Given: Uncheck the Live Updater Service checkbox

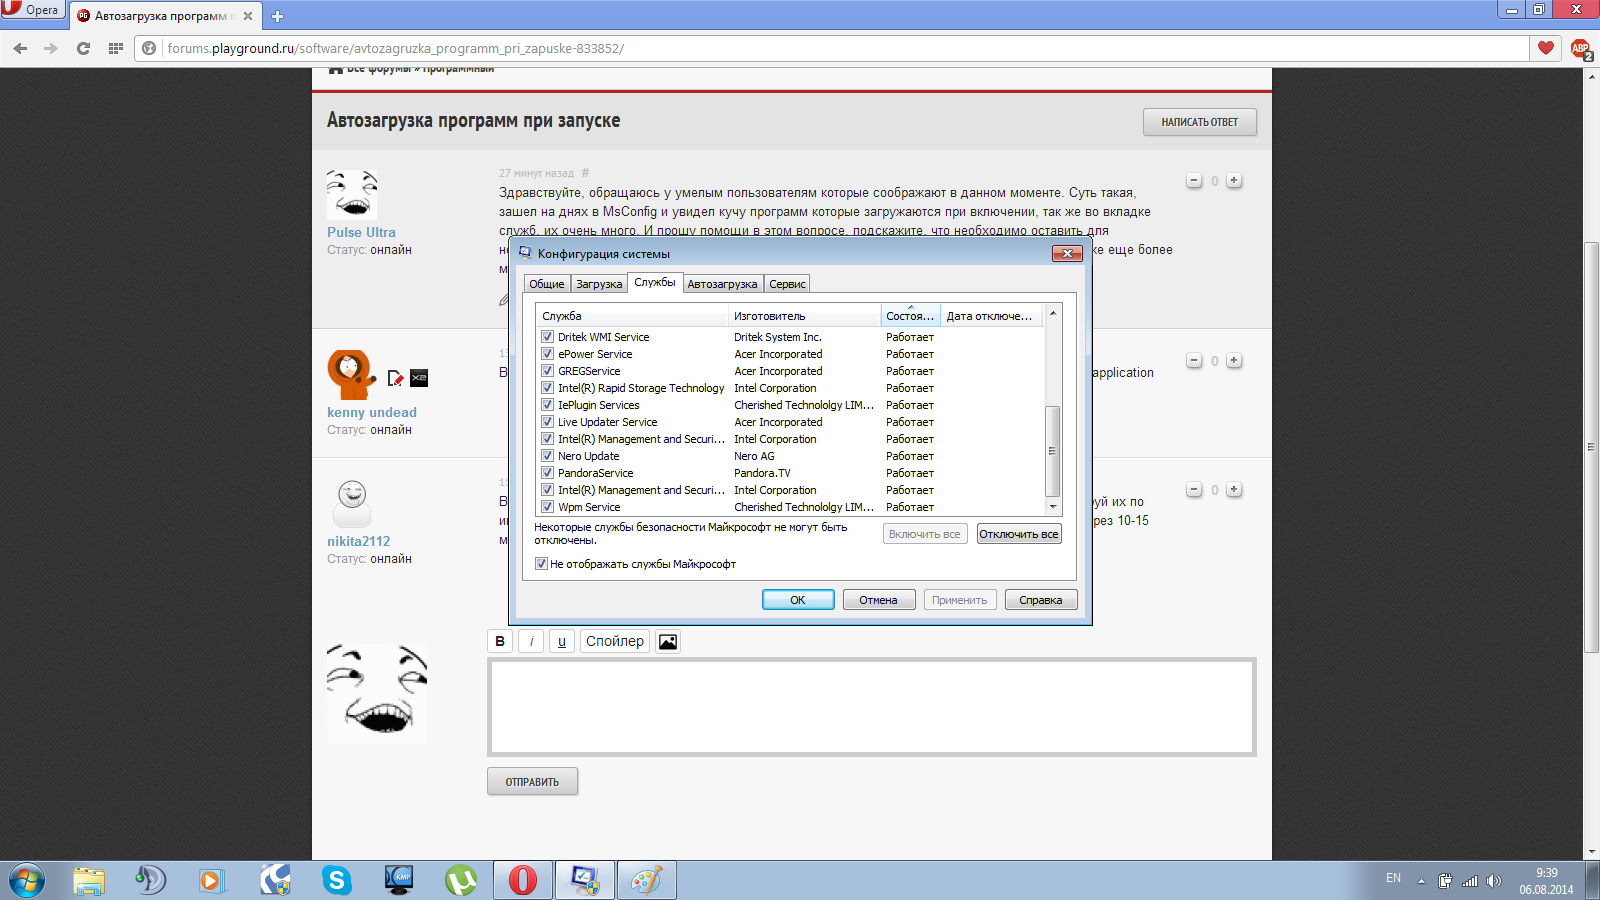Looking at the screenshot, I should click(x=547, y=422).
